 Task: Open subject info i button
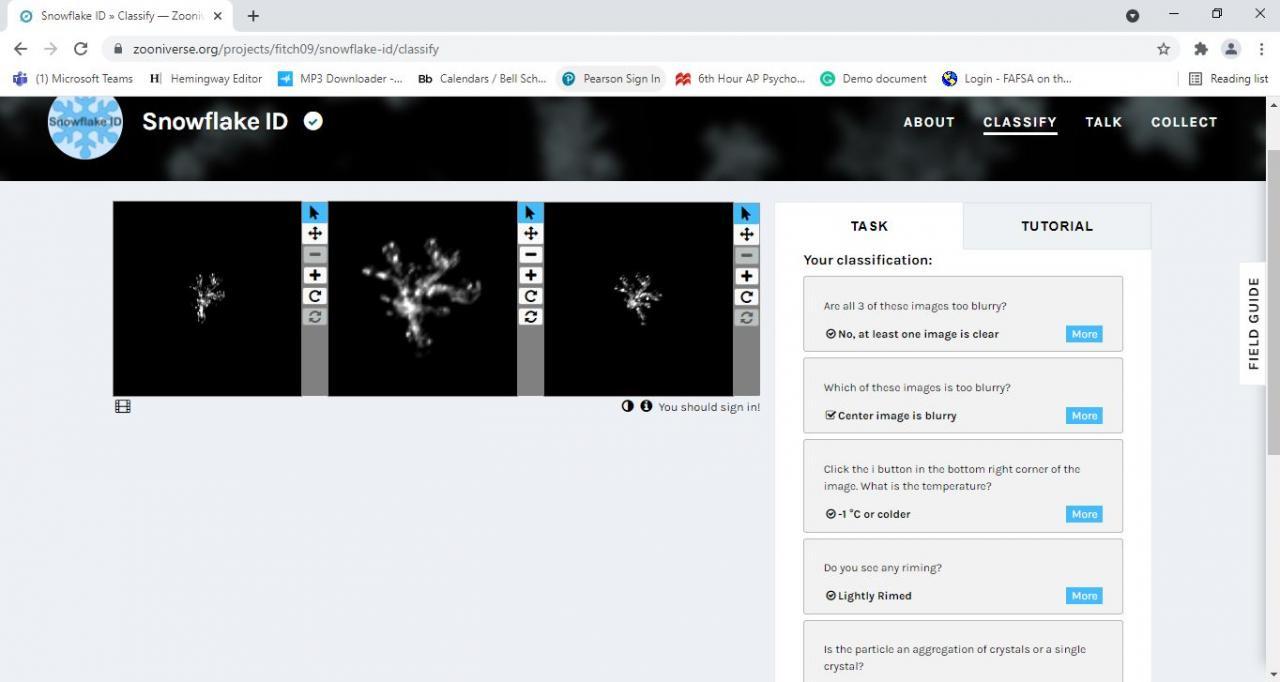(646, 406)
